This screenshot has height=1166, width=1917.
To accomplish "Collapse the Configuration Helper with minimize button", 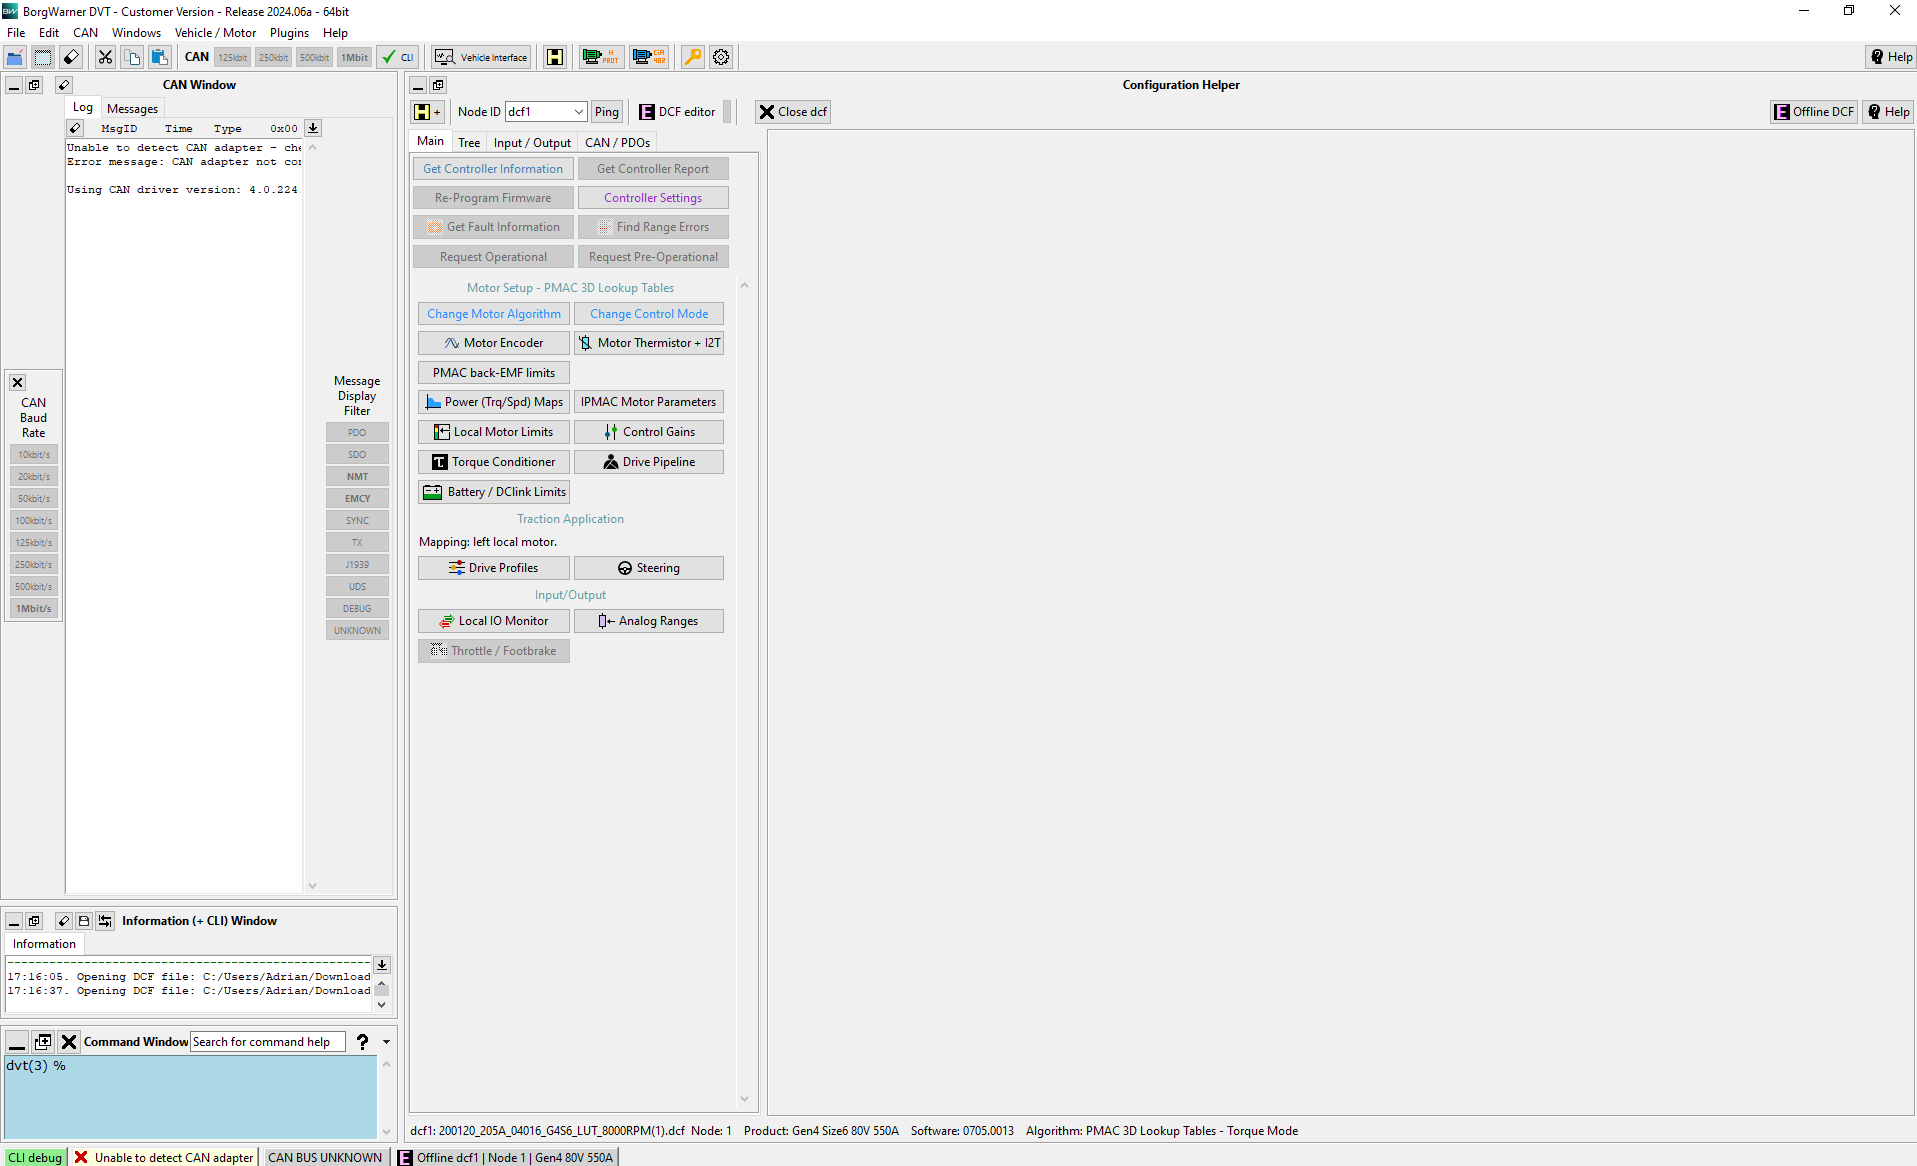I will click(x=418, y=85).
